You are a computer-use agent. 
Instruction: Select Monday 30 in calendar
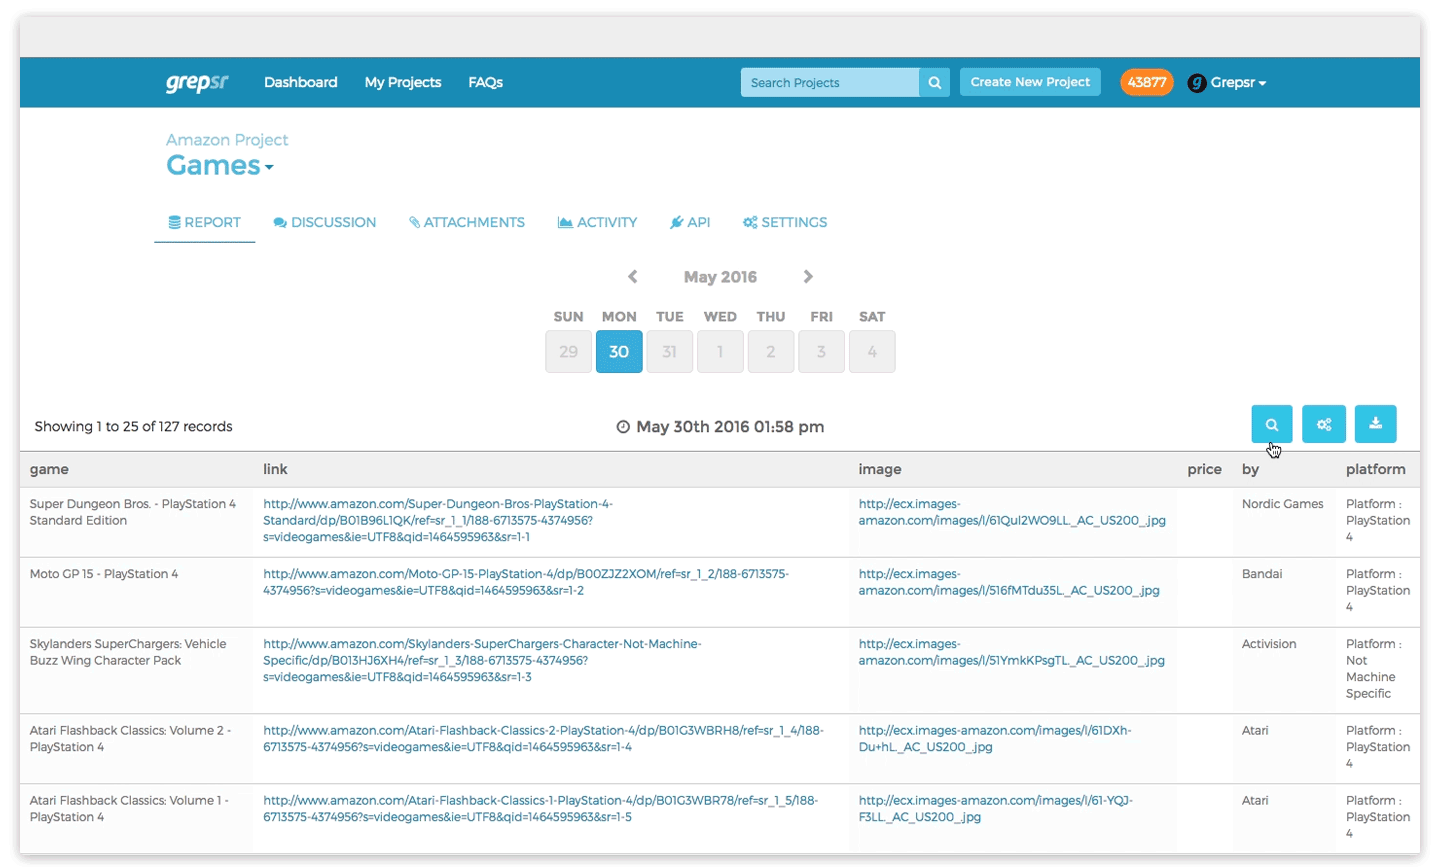pos(619,351)
